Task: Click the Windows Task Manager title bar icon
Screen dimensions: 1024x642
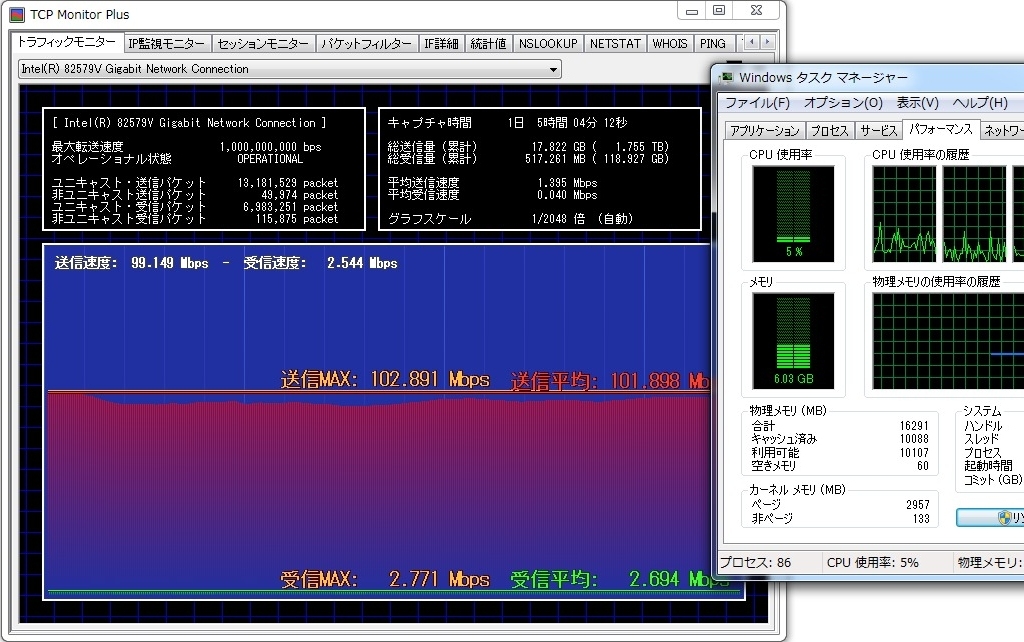Action: coord(726,78)
